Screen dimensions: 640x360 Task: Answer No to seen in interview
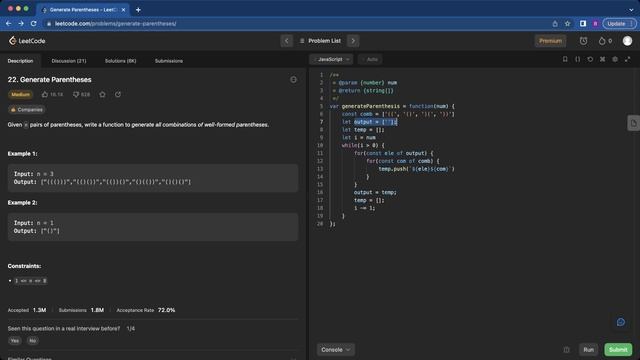[33, 341]
